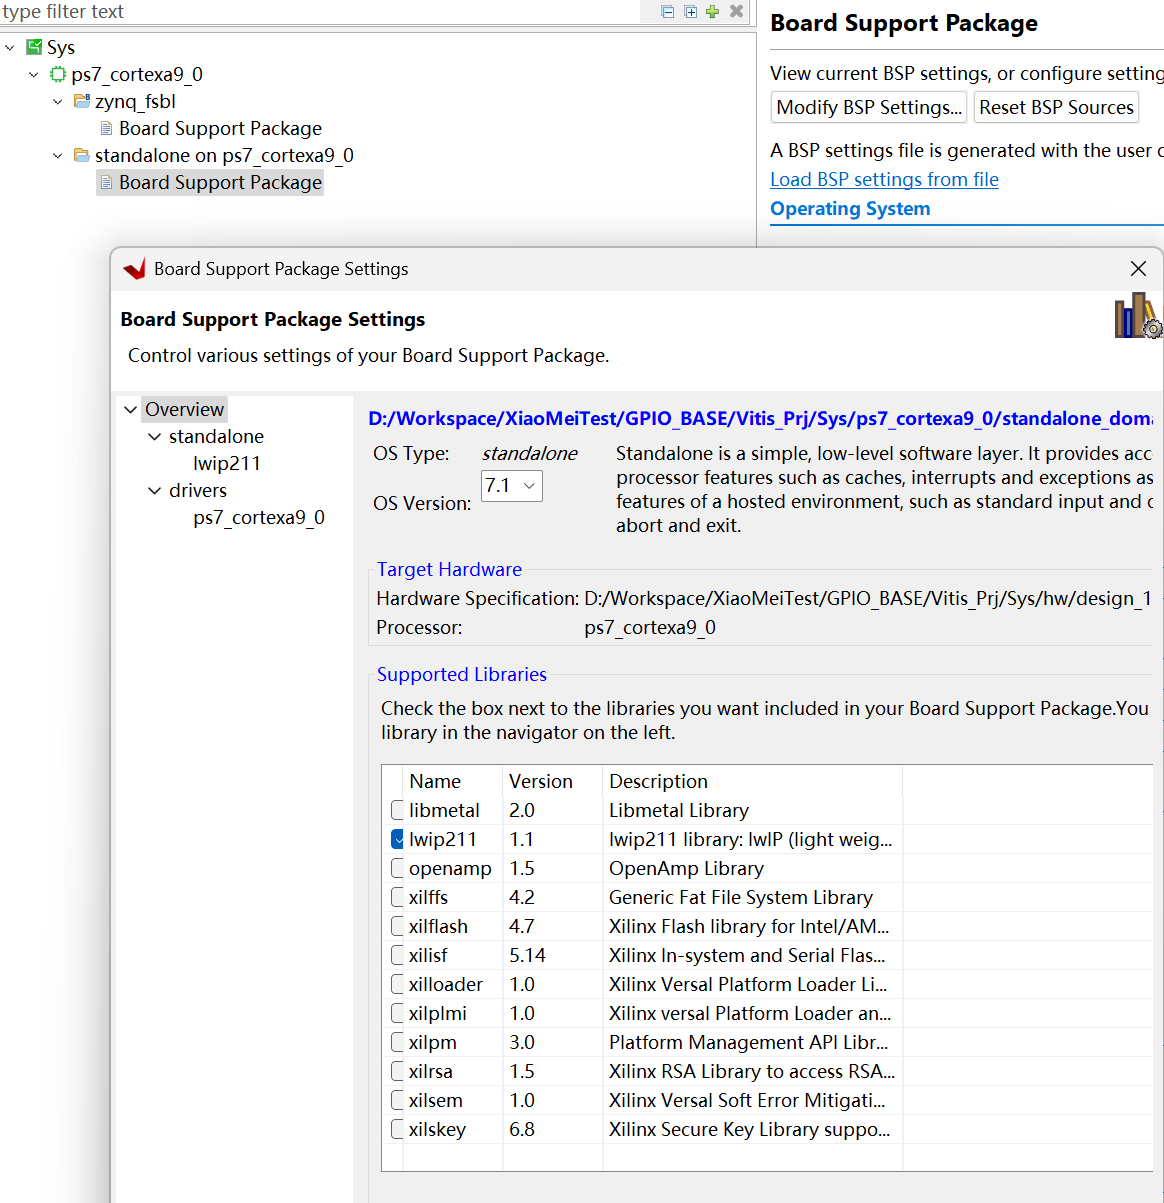
Task: Collapse the Overview node in the dialog
Action: [x=130, y=409]
